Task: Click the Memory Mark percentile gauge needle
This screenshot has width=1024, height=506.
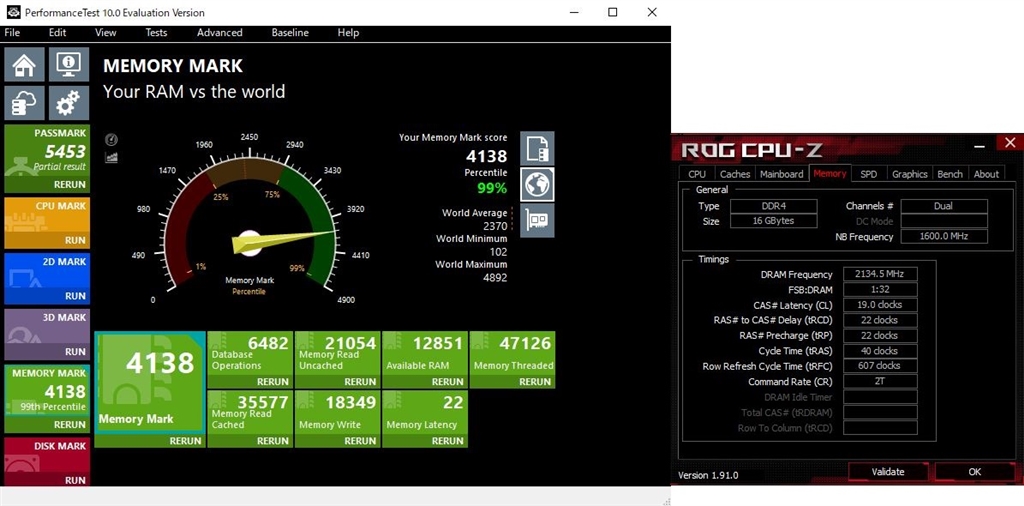Action: click(283, 241)
